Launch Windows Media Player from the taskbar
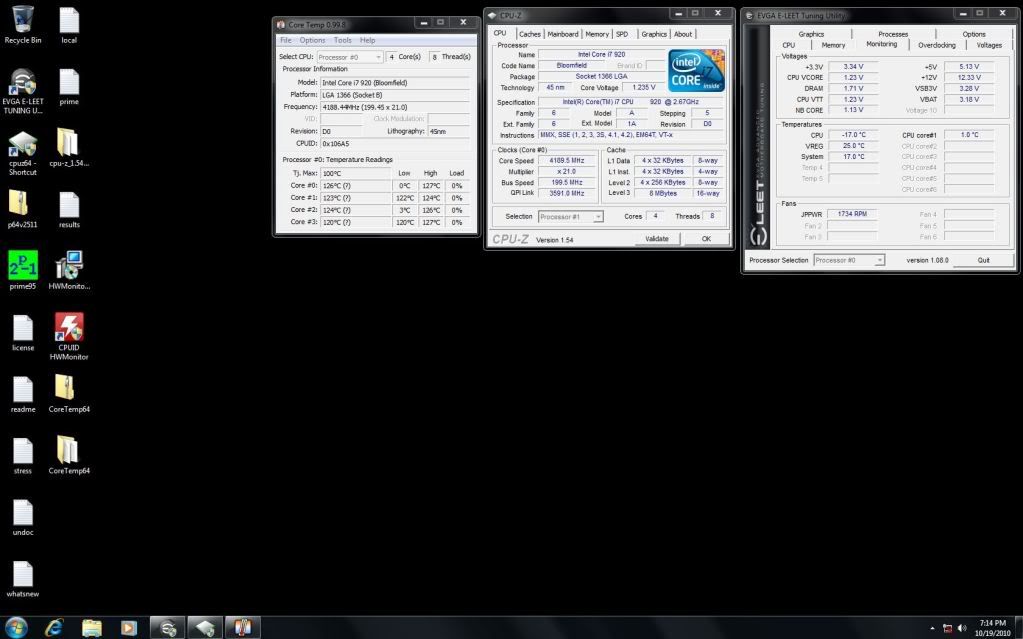The image size is (1023, 639). [129, 628]
